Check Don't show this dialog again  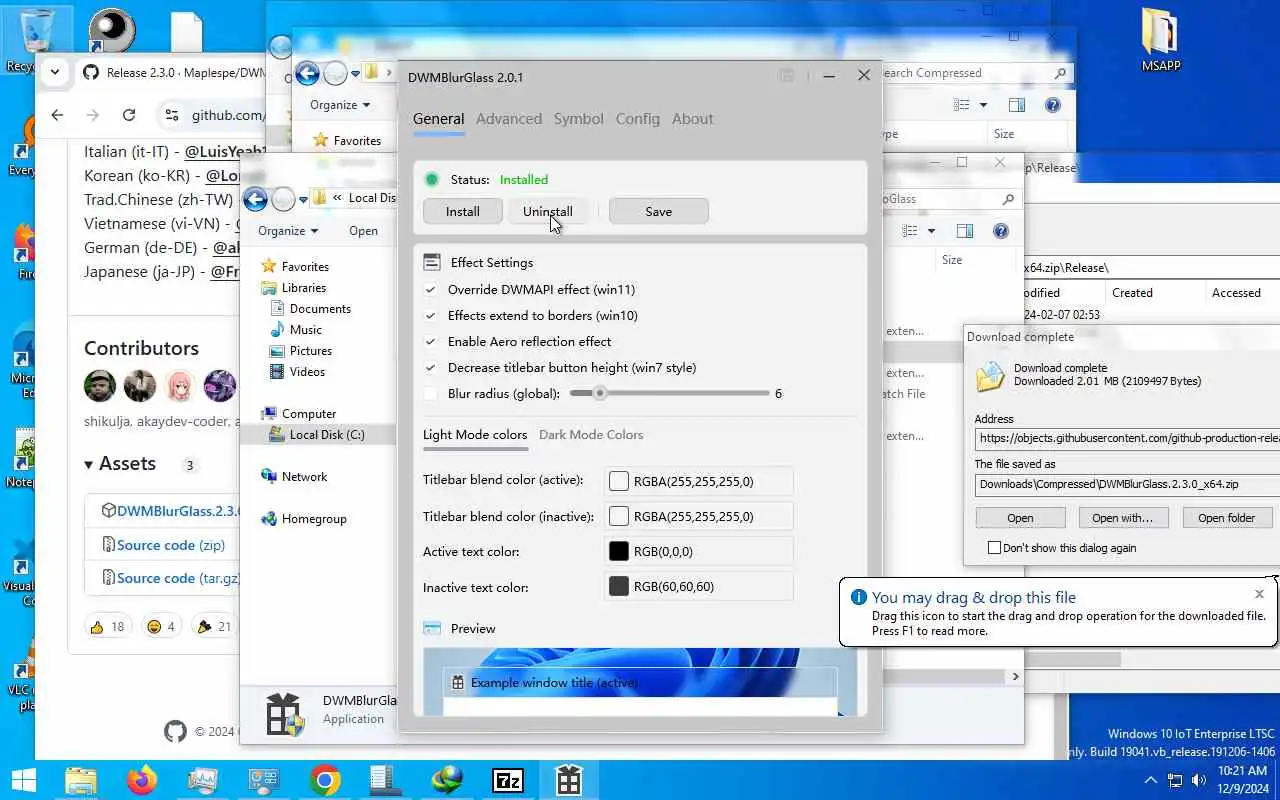994,548
